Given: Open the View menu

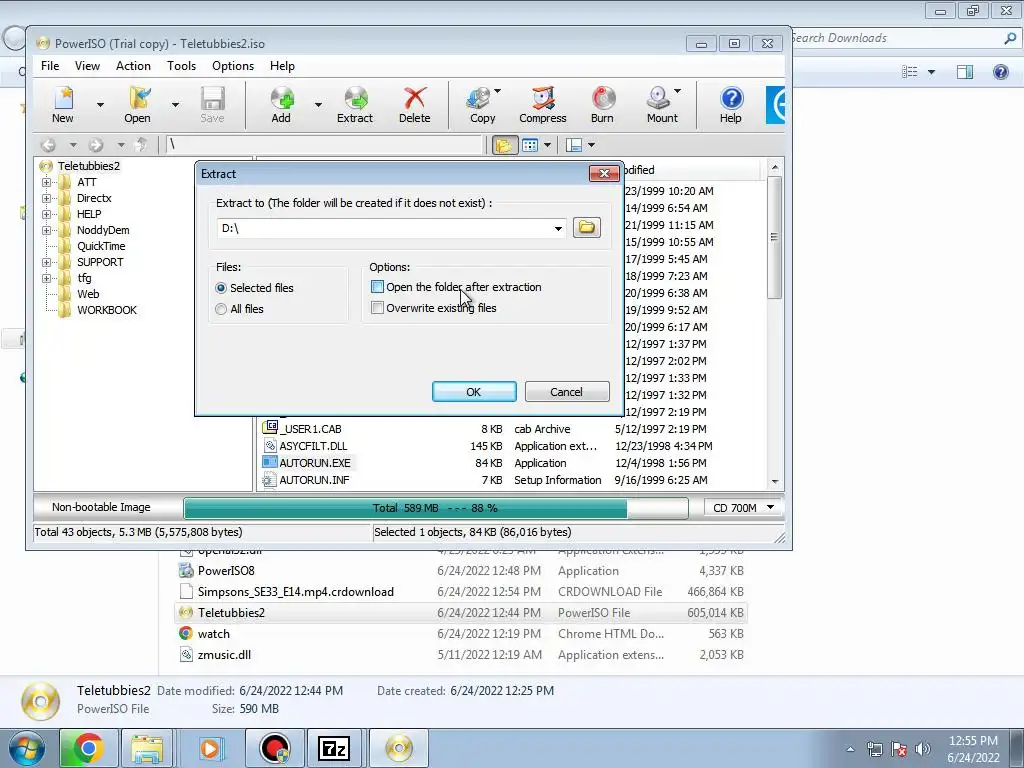Looking at the screenshot, I should click(x=87, y=66).
